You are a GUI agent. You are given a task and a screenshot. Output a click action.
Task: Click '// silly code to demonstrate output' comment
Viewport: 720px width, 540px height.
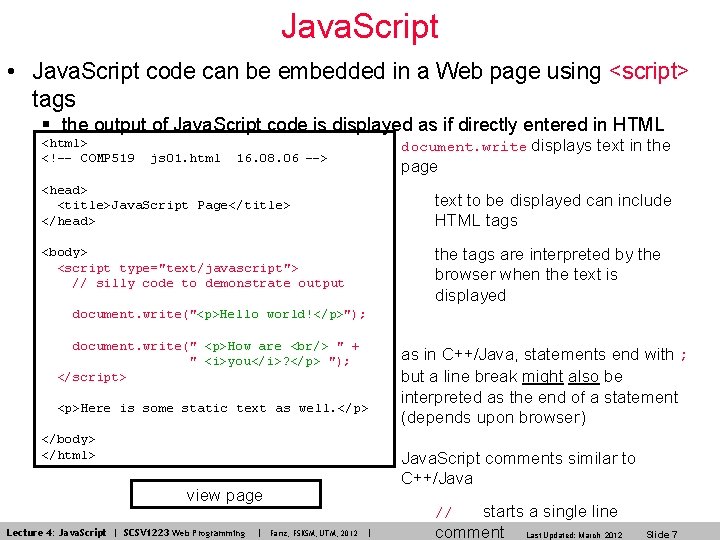[208, 283]
